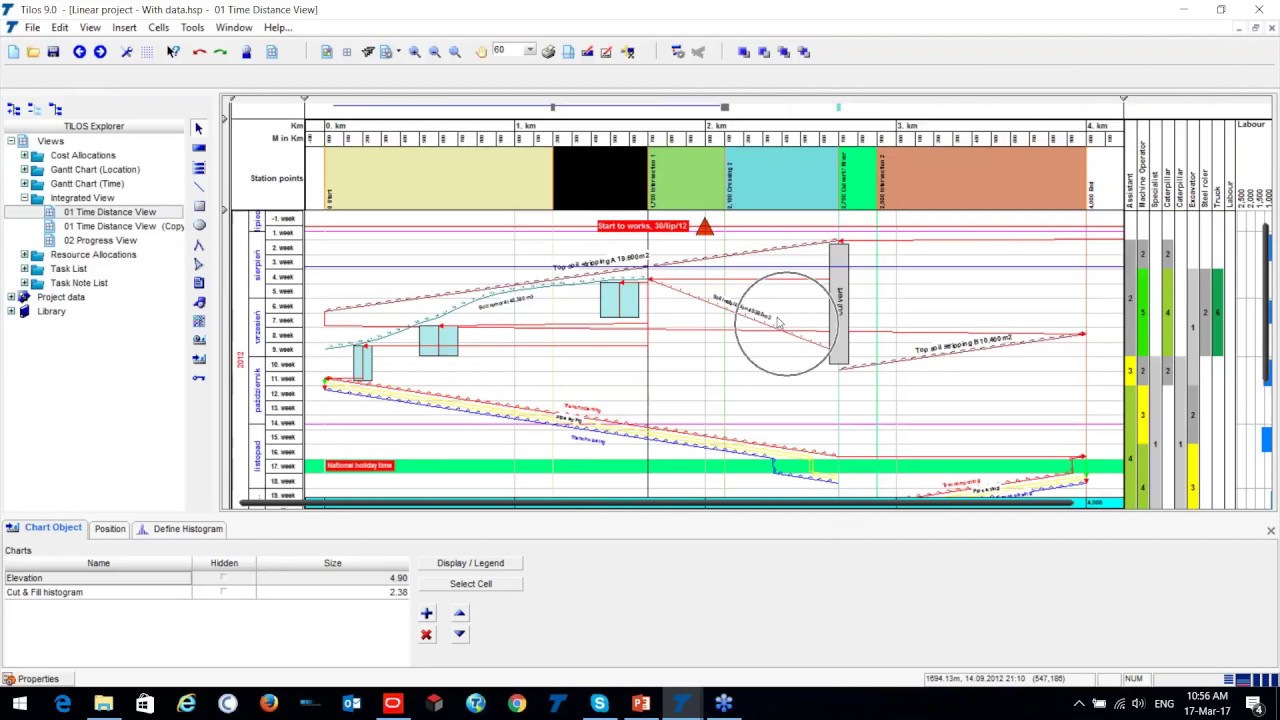The height and width of the screenshot is (720, 1280).
Task: Click the print icon in toolbar
Action: pyautogui.click(x=548, y=52)
